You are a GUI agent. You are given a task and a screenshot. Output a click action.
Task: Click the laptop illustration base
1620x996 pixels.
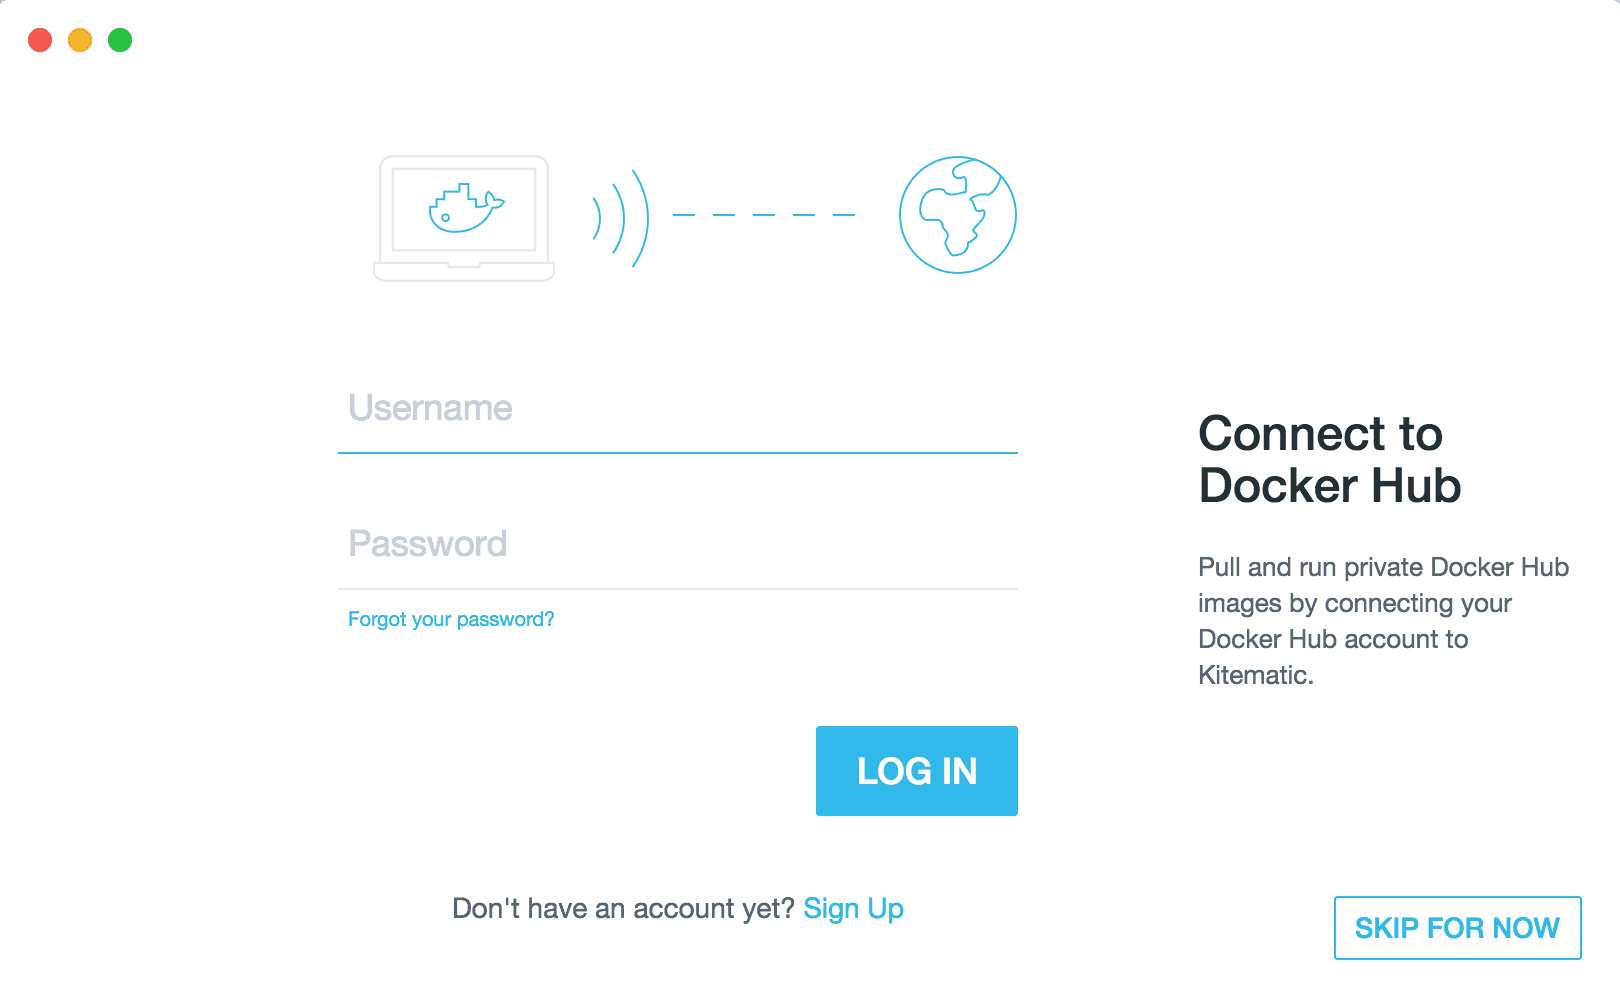pyautogui.click(x=464, y=272)
